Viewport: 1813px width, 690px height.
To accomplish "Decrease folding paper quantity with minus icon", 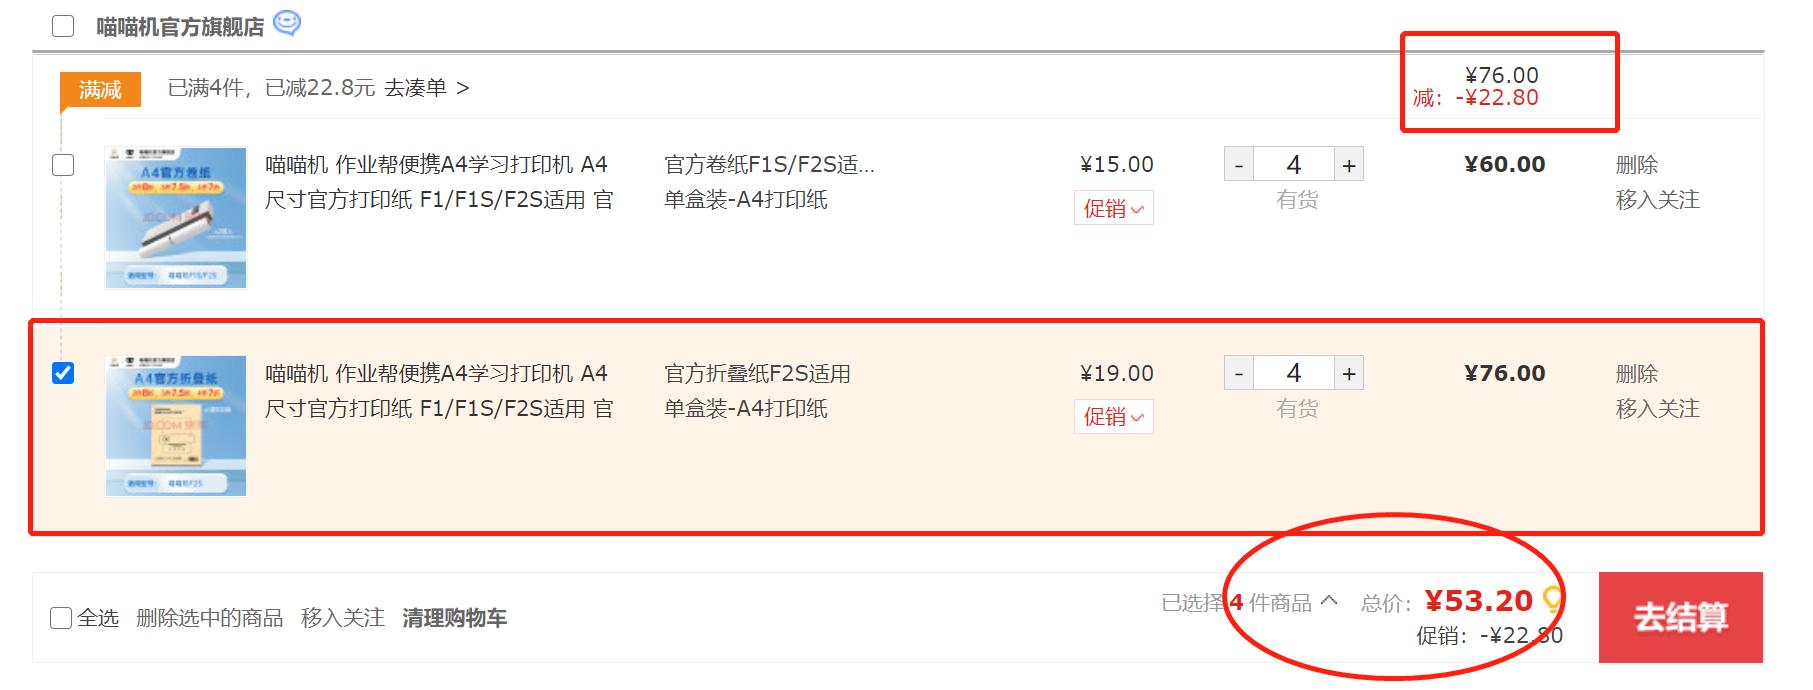I will coord(1240,372).
